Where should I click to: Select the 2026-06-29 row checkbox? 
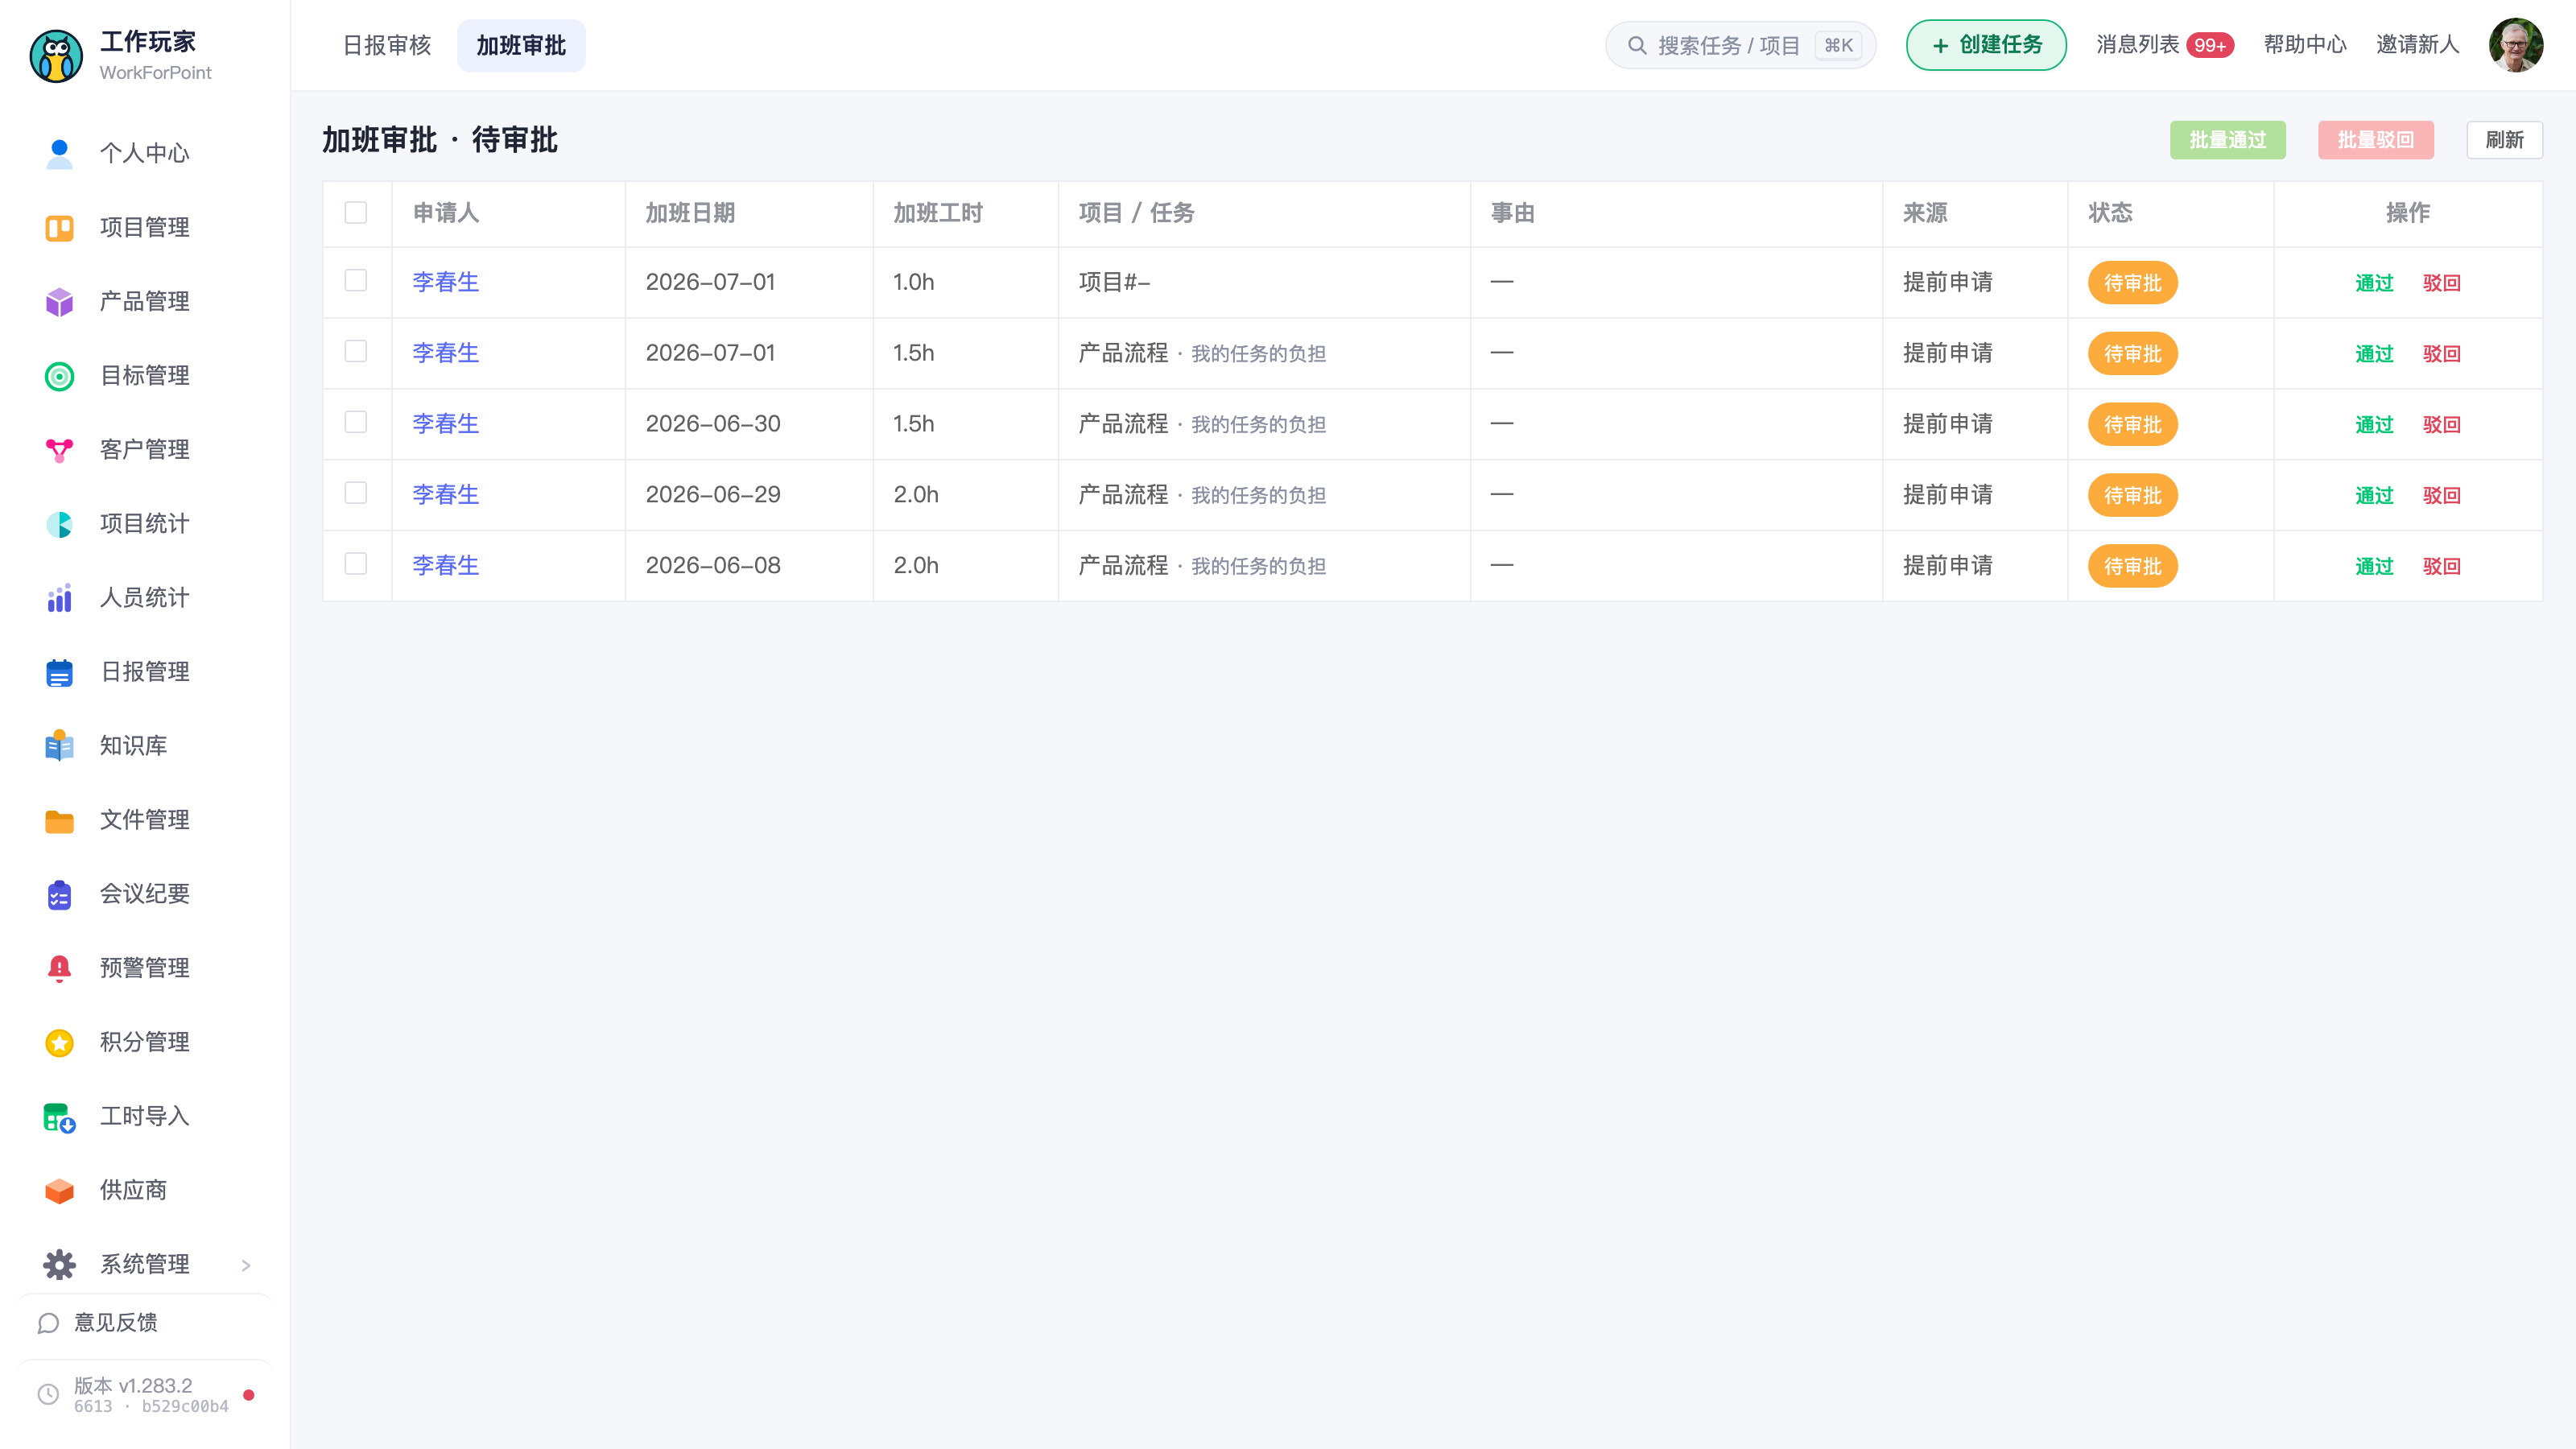[x=356, y=493]
